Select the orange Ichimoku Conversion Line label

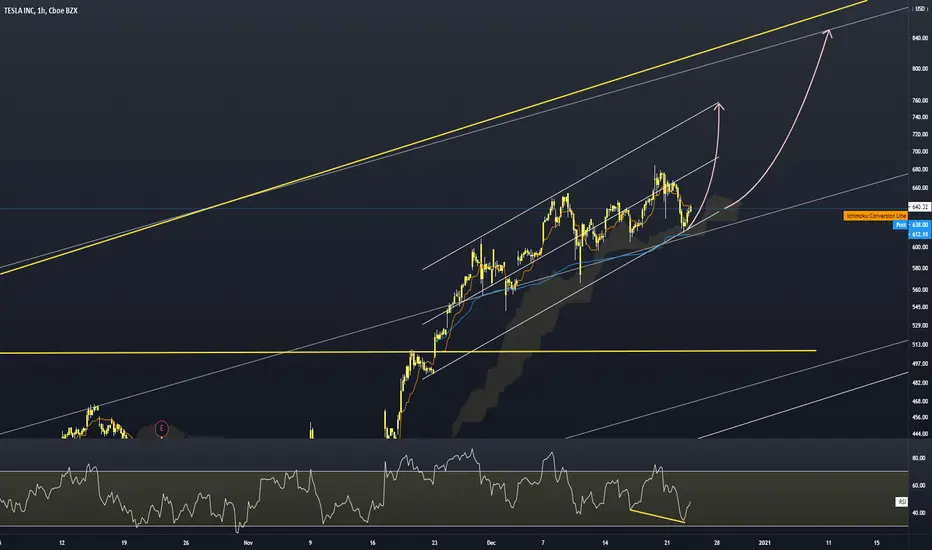click(x=876, y=216)
